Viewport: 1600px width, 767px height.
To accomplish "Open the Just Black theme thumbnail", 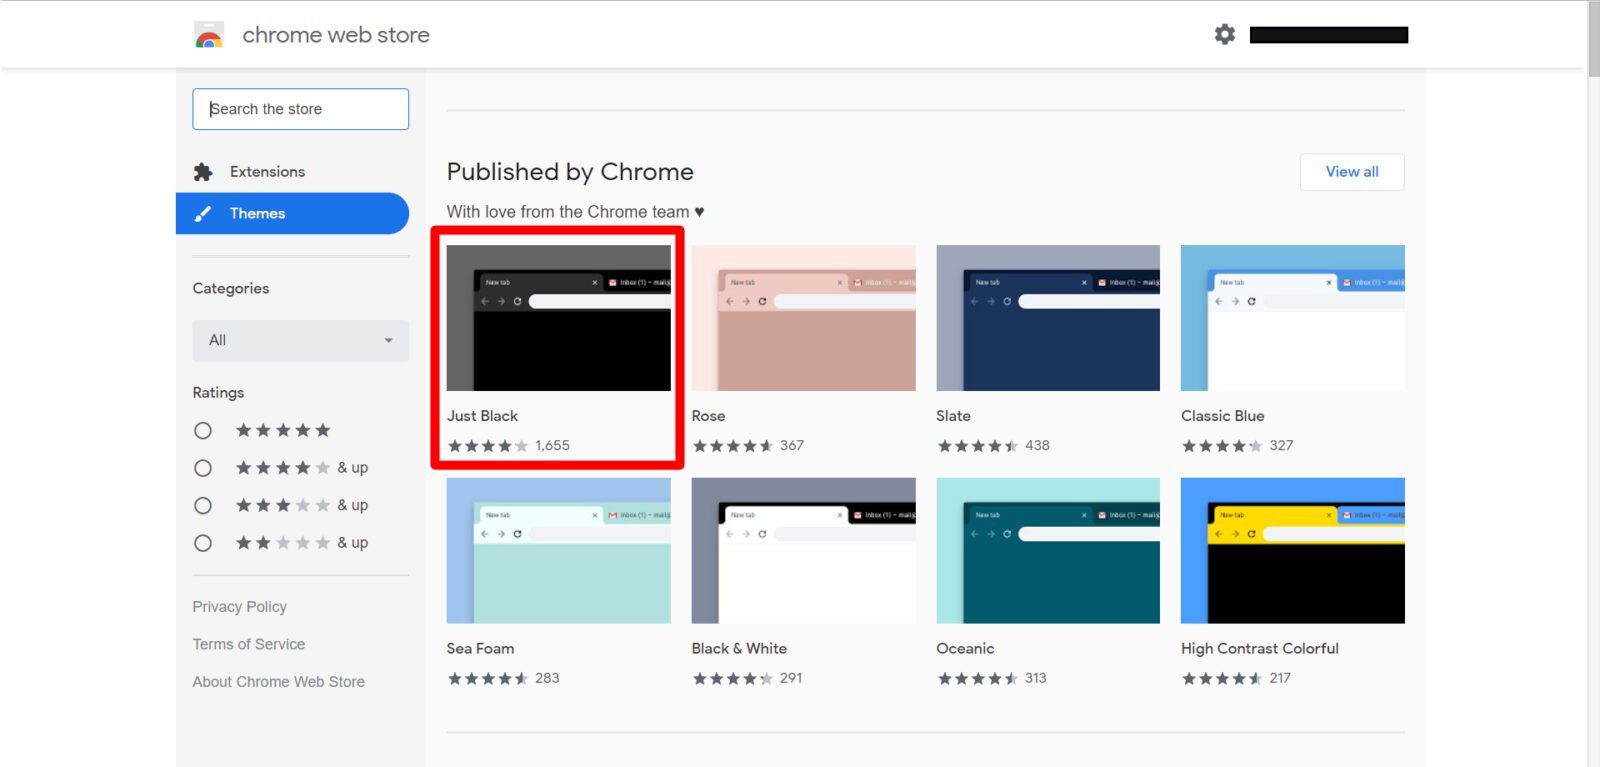I will (x=558, y=318).
